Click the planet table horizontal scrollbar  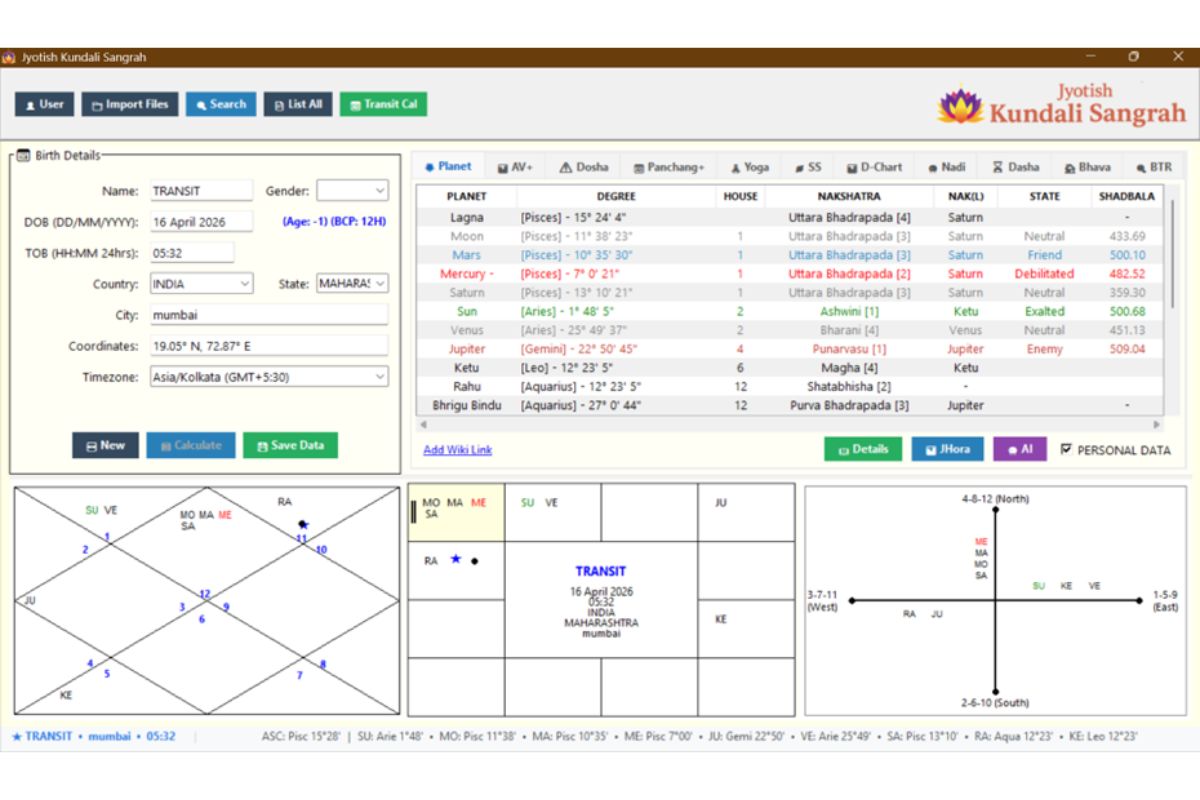[790, 424]
